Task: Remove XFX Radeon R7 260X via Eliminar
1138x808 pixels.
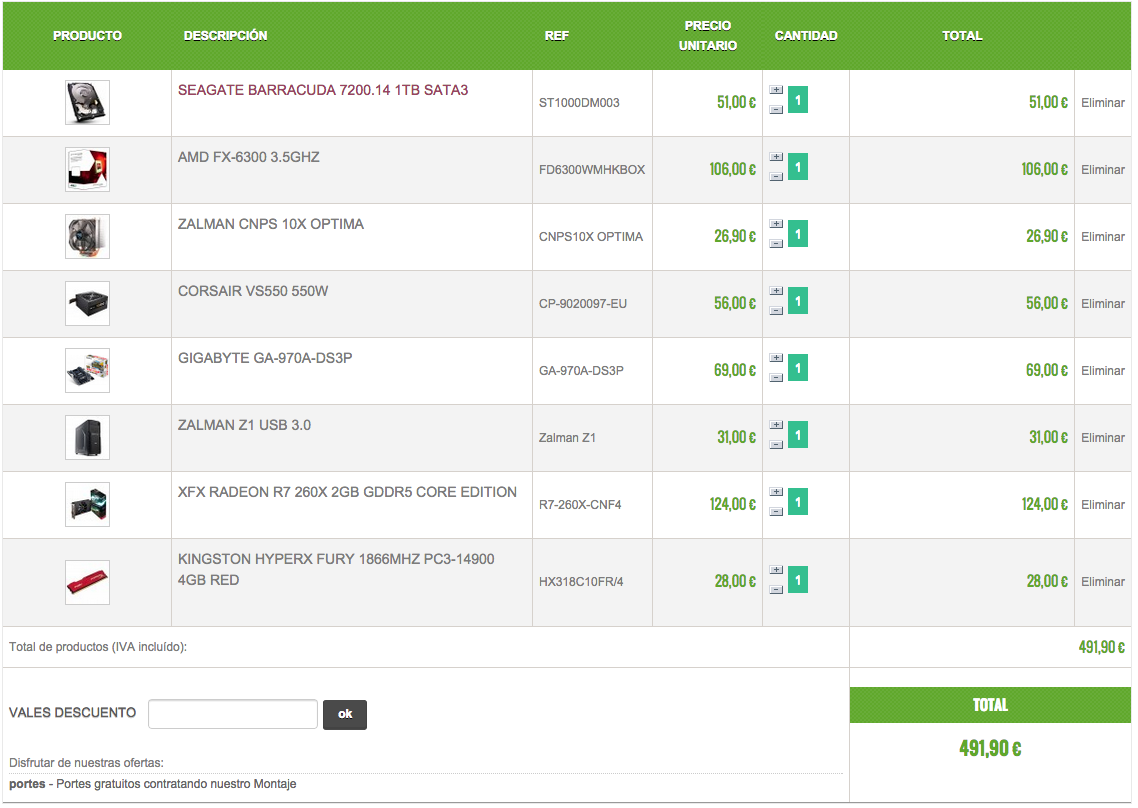Action: pyautogui.click(x=1102, y=505)
